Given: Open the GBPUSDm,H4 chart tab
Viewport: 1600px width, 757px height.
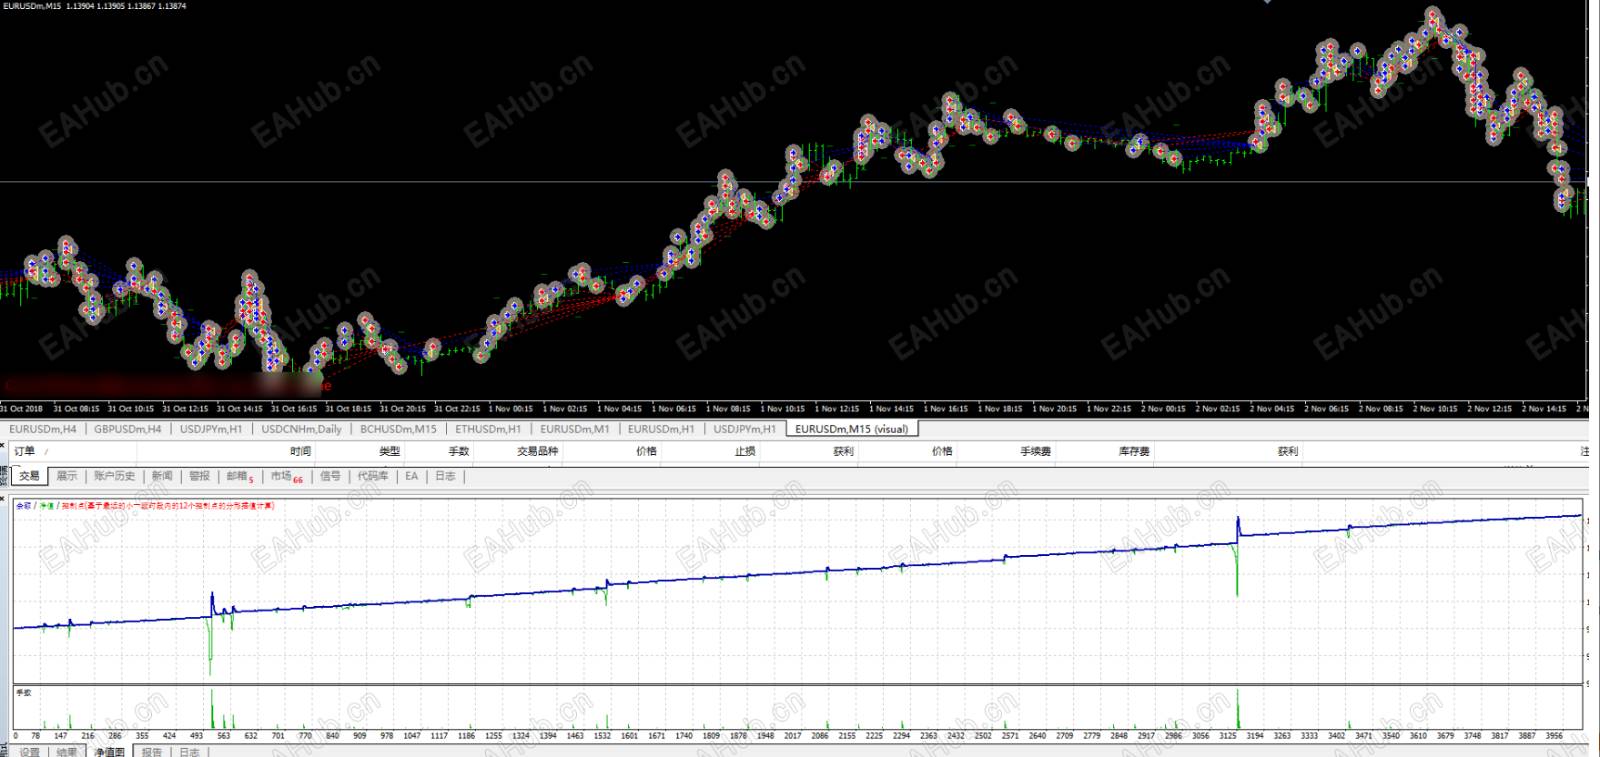Looking at the screenshot, I should tap(128, 429).
